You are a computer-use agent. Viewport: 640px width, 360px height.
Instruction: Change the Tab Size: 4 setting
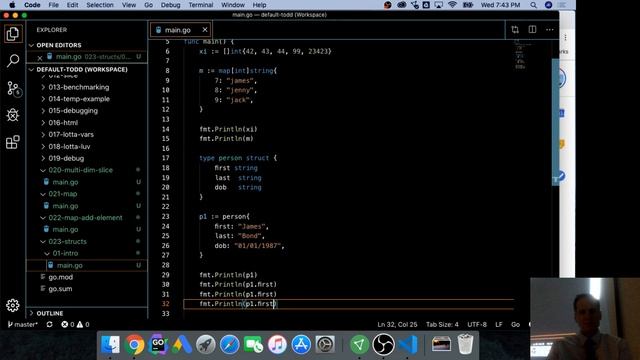pos(442,324)
